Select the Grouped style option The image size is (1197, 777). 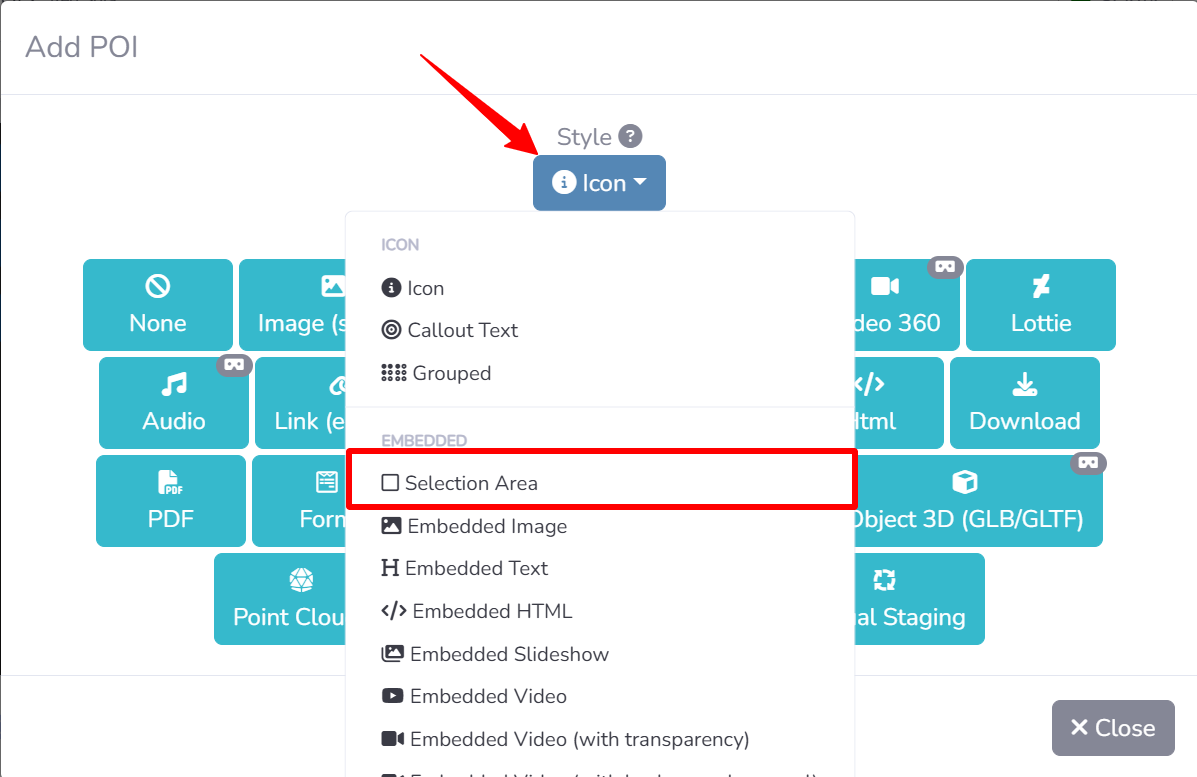pyautogui.click(x=451, y=373)
